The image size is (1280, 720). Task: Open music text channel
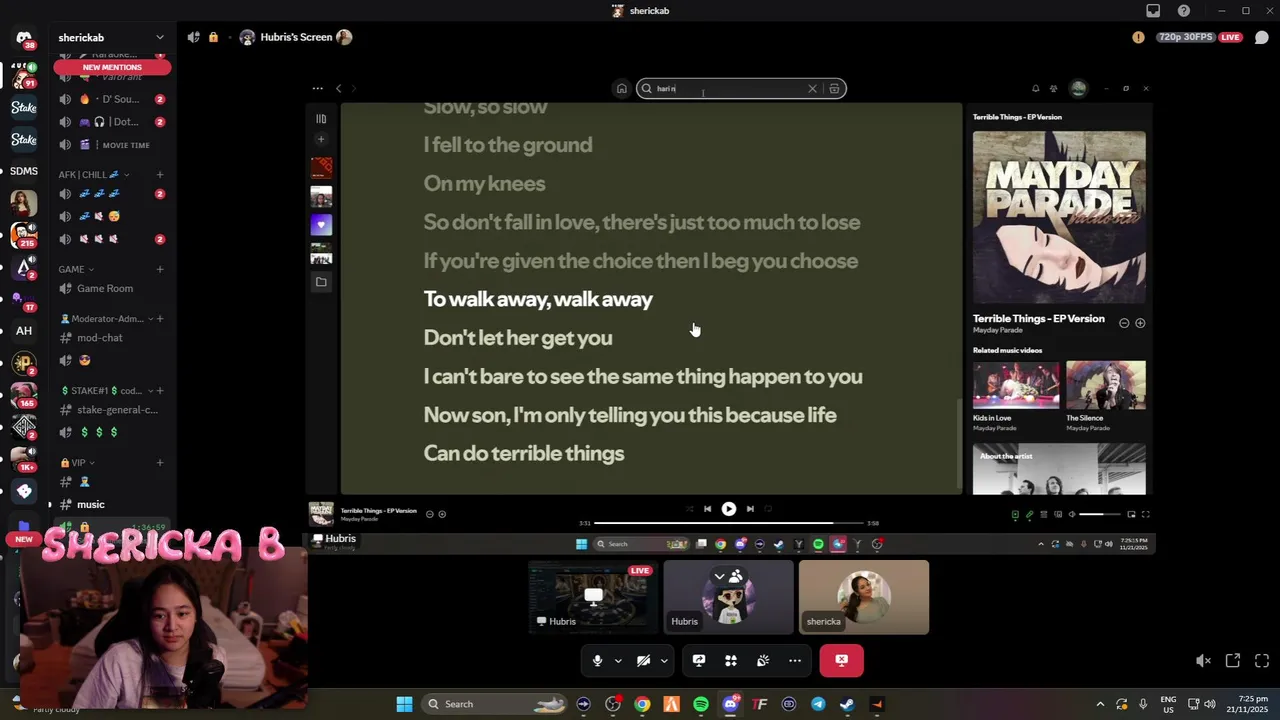coord(91,504)
